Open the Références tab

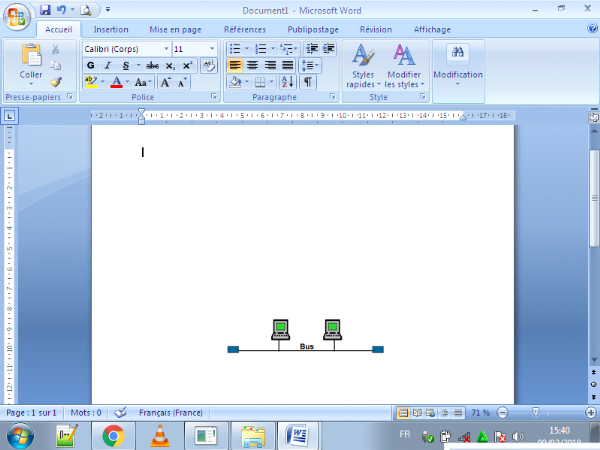pyautogui.click(x=245, y=29)
